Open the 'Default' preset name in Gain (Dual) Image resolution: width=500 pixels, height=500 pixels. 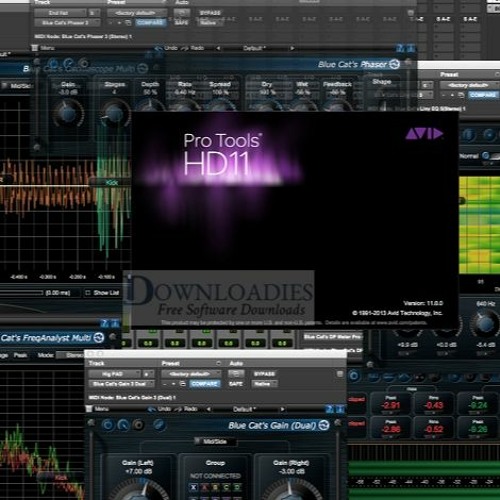245,409
